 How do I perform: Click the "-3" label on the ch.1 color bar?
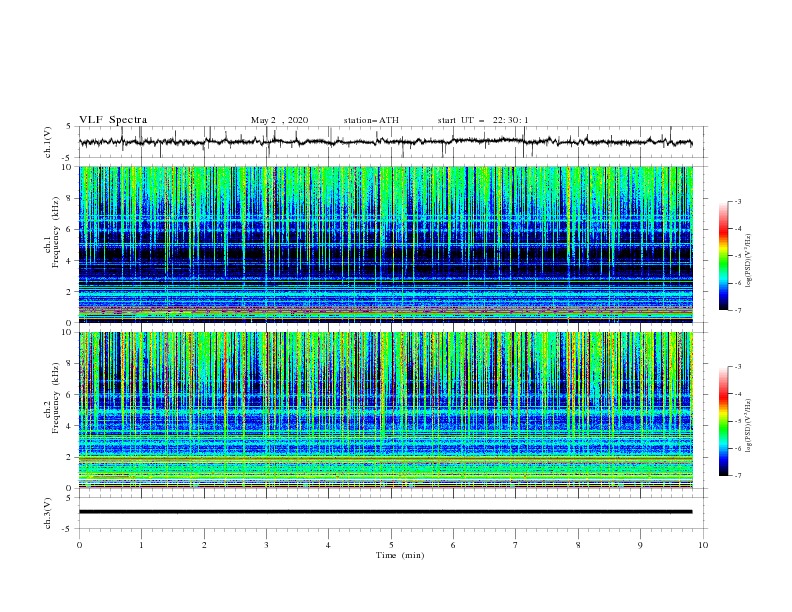click(737, 201)
